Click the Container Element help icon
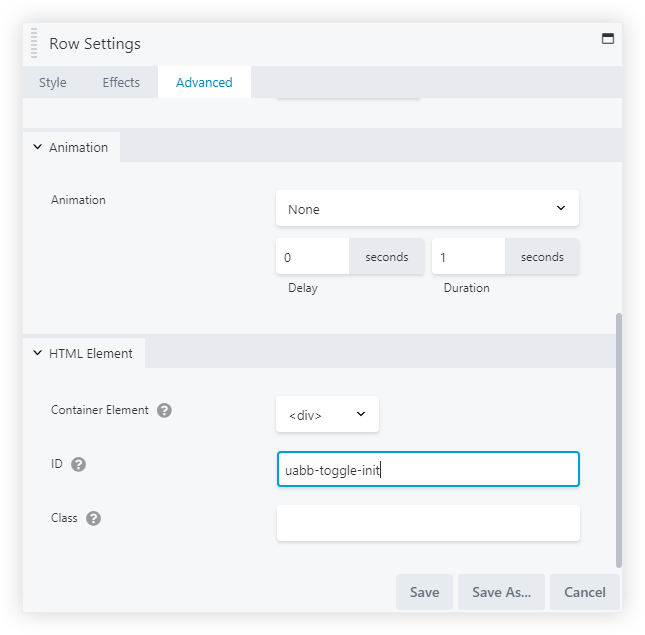This screenshot has height=635, width=645. pyautogui.click(x=165, y=410)
